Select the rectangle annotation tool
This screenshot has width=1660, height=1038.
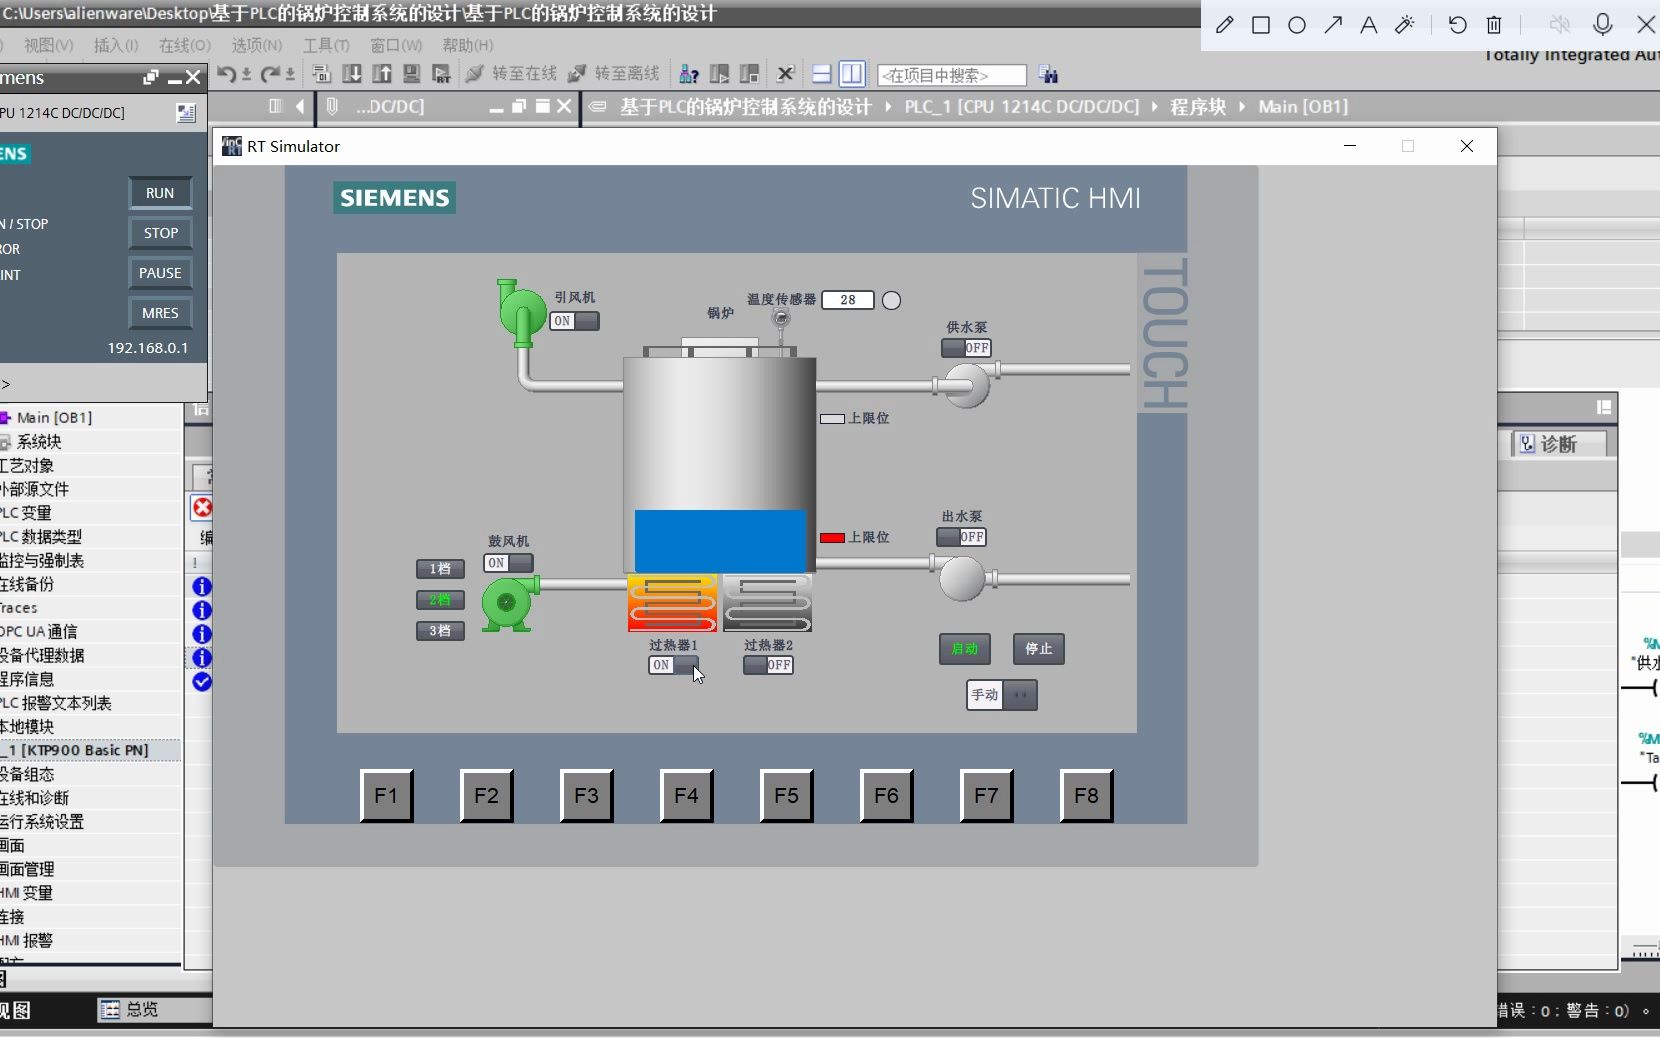1261,25
